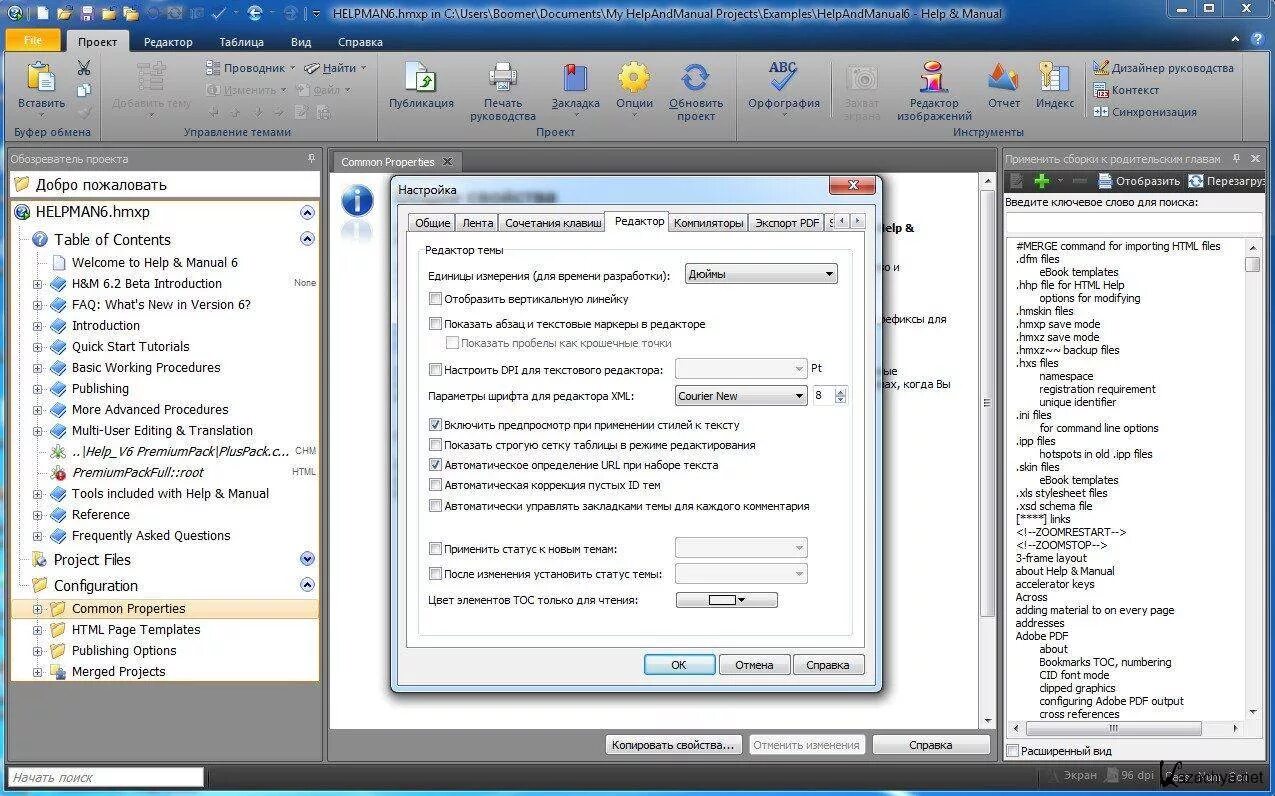
Task: Run the Орфография spell check icon
Action: pyautogui.click(x=783, y=77)
